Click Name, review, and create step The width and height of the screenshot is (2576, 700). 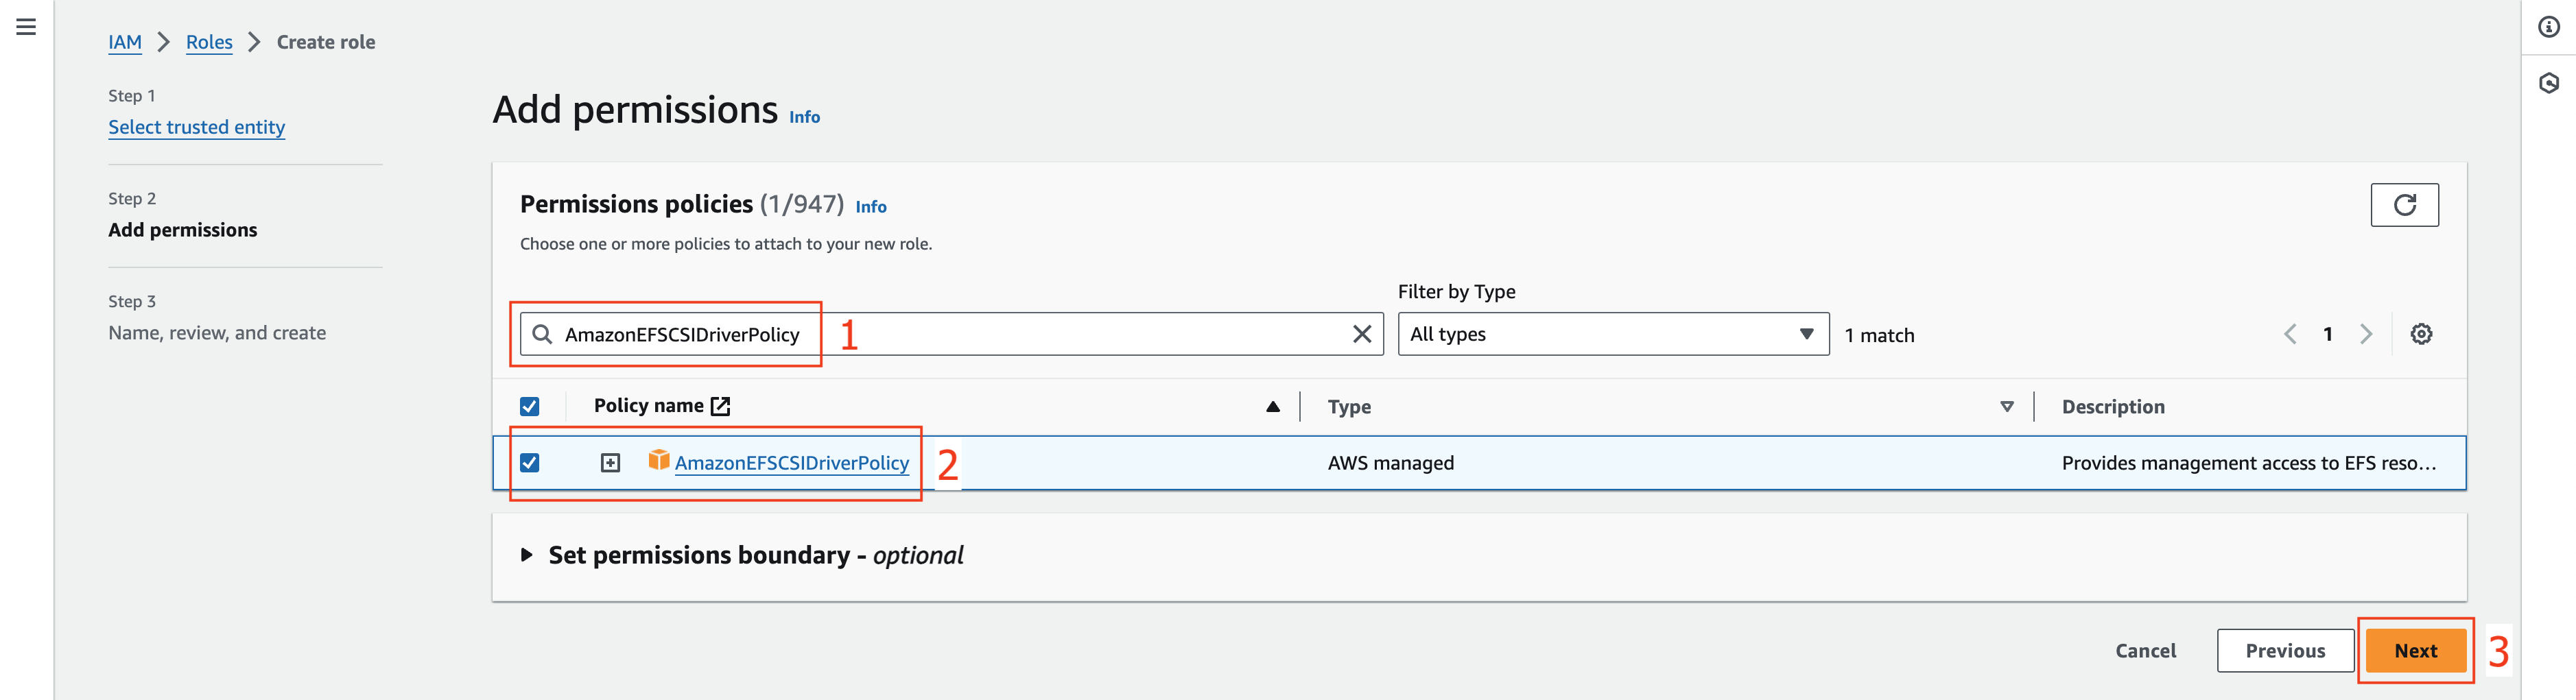pos(217,333)
